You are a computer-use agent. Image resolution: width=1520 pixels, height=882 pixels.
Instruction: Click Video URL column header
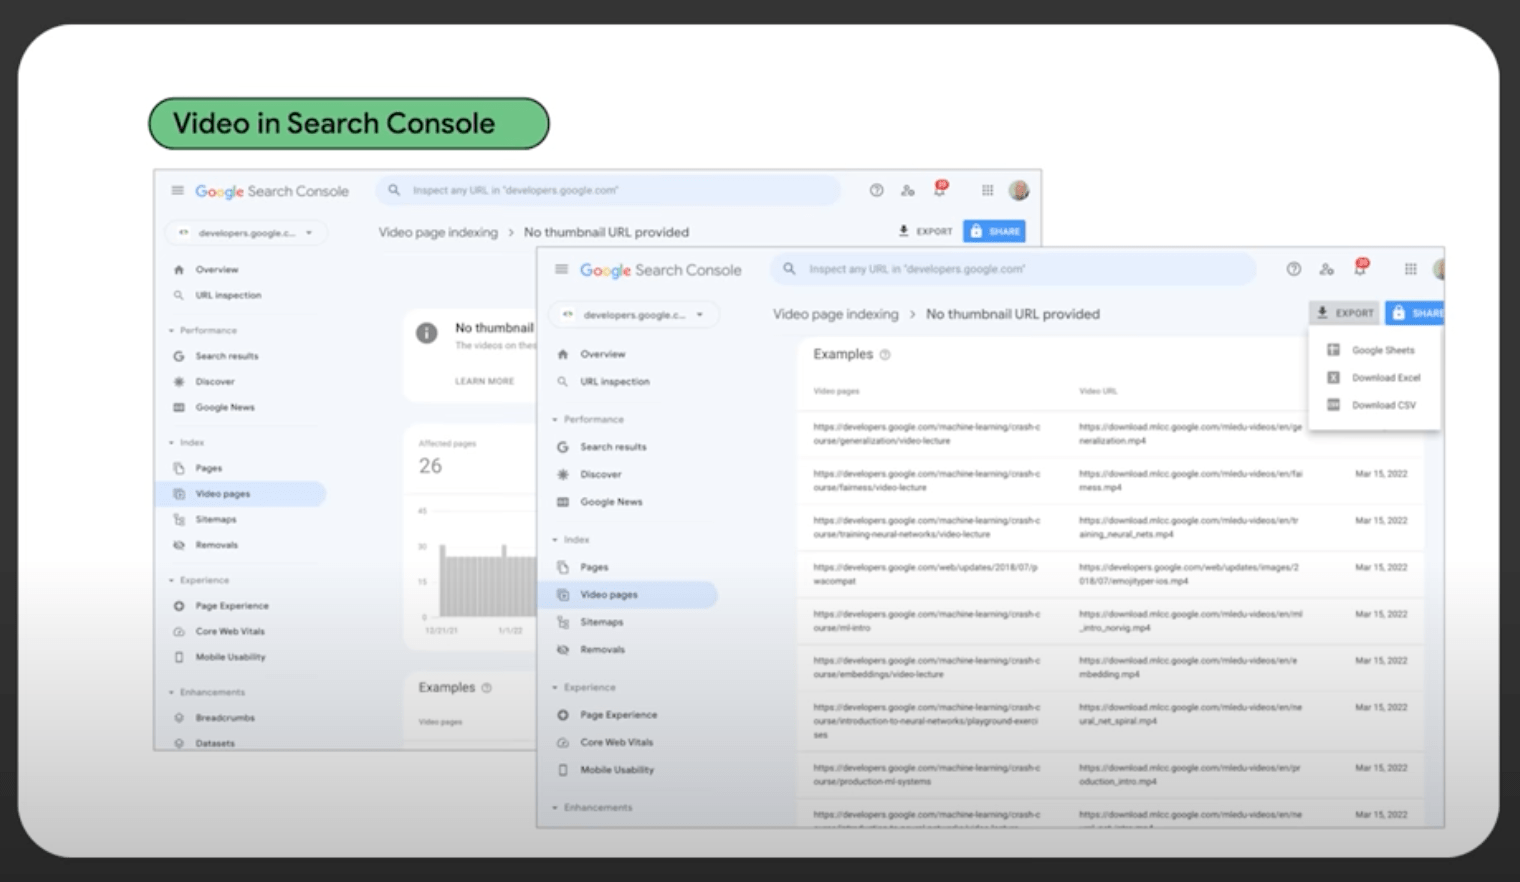(x=1097, y=391)
